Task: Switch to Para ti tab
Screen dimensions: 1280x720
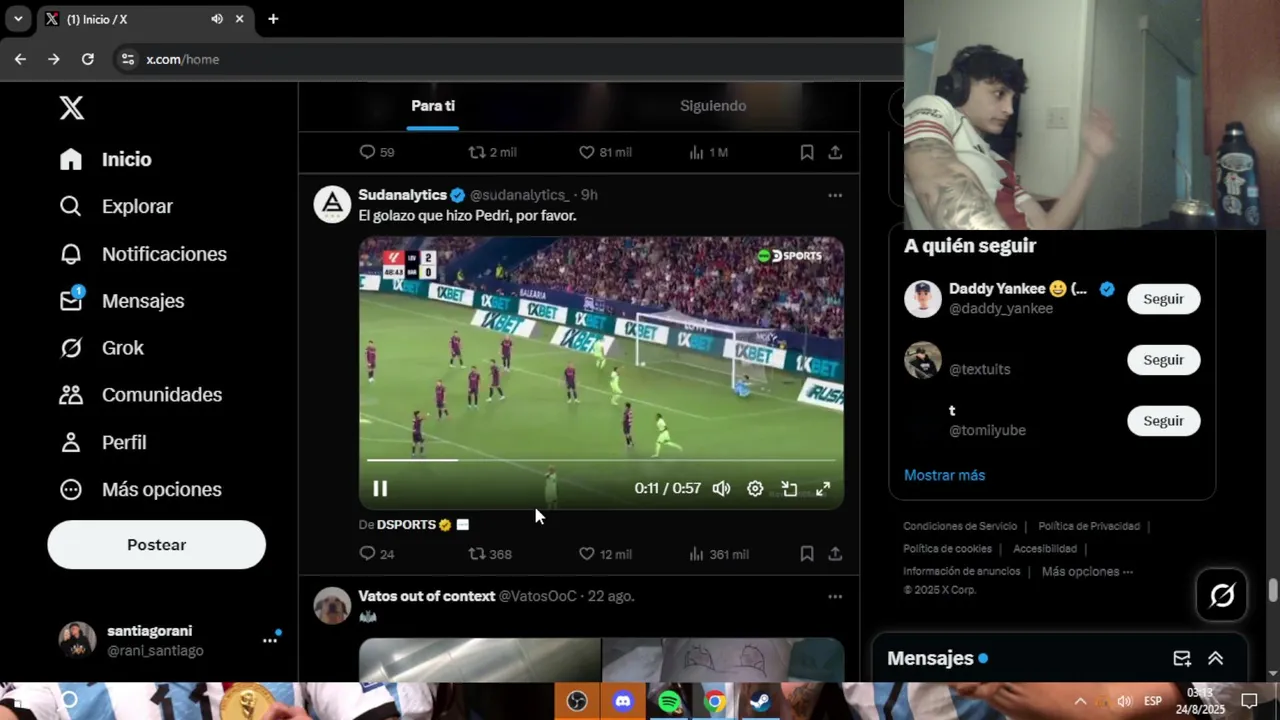Action: pyautogui.click(x=433, y=106)
